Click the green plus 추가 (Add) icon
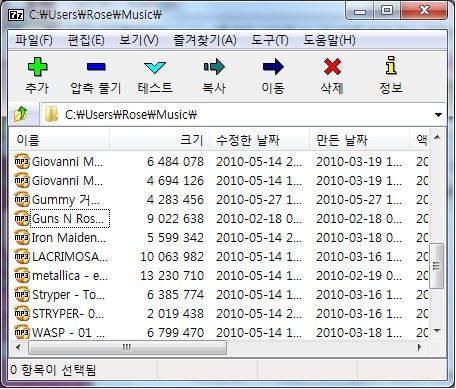The width and height of the screenshot is (456, 389). [37, 67]
